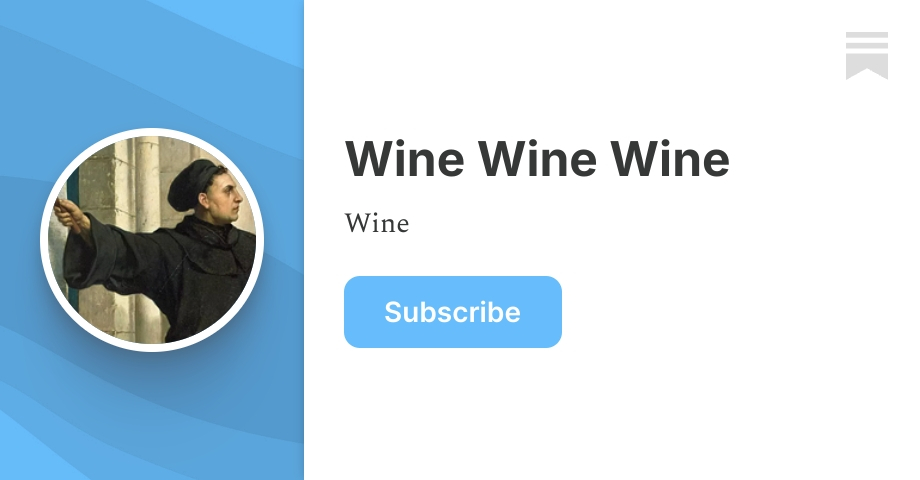The width and height of the screenshot is (920, 480).
Task: Click the middle "Wine" word in the heading
Action: point(537,159)
